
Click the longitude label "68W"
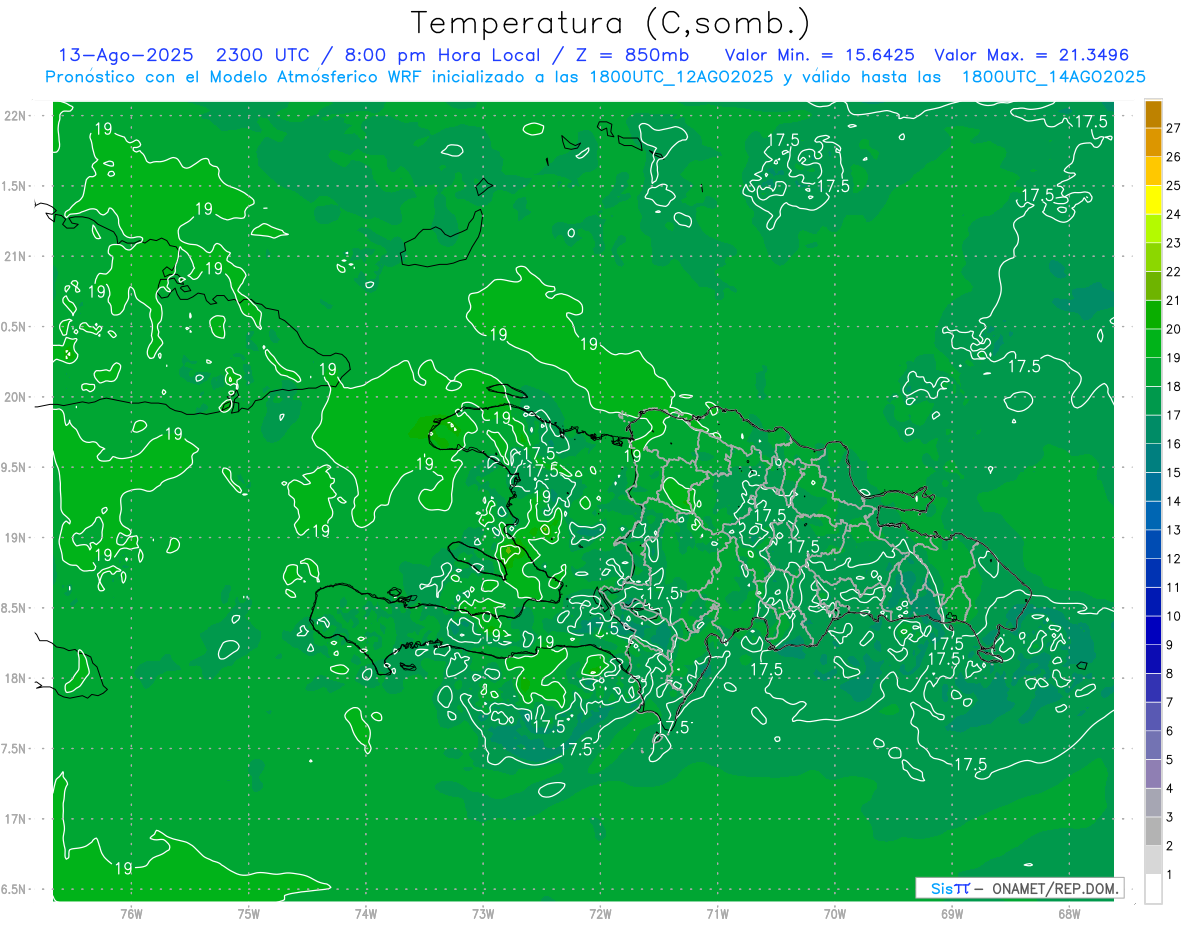pos(1069,914)
